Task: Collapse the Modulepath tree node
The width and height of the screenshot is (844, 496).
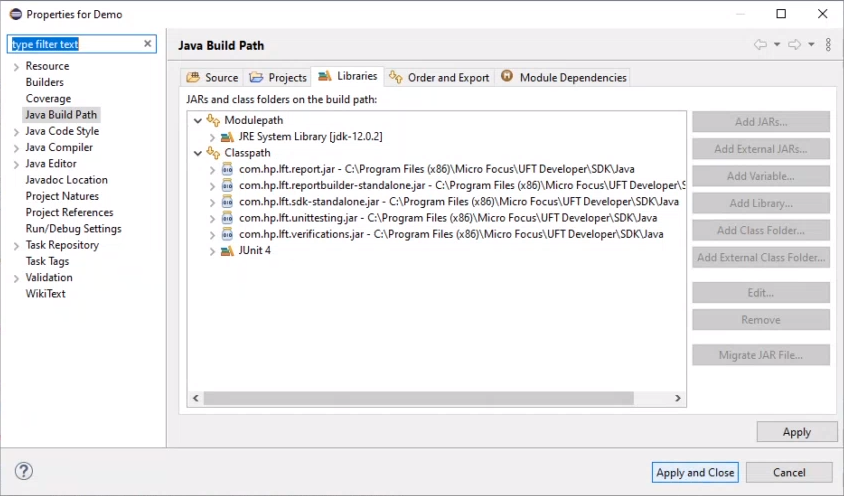Action: pyautogui.click(x=197, y=120)
